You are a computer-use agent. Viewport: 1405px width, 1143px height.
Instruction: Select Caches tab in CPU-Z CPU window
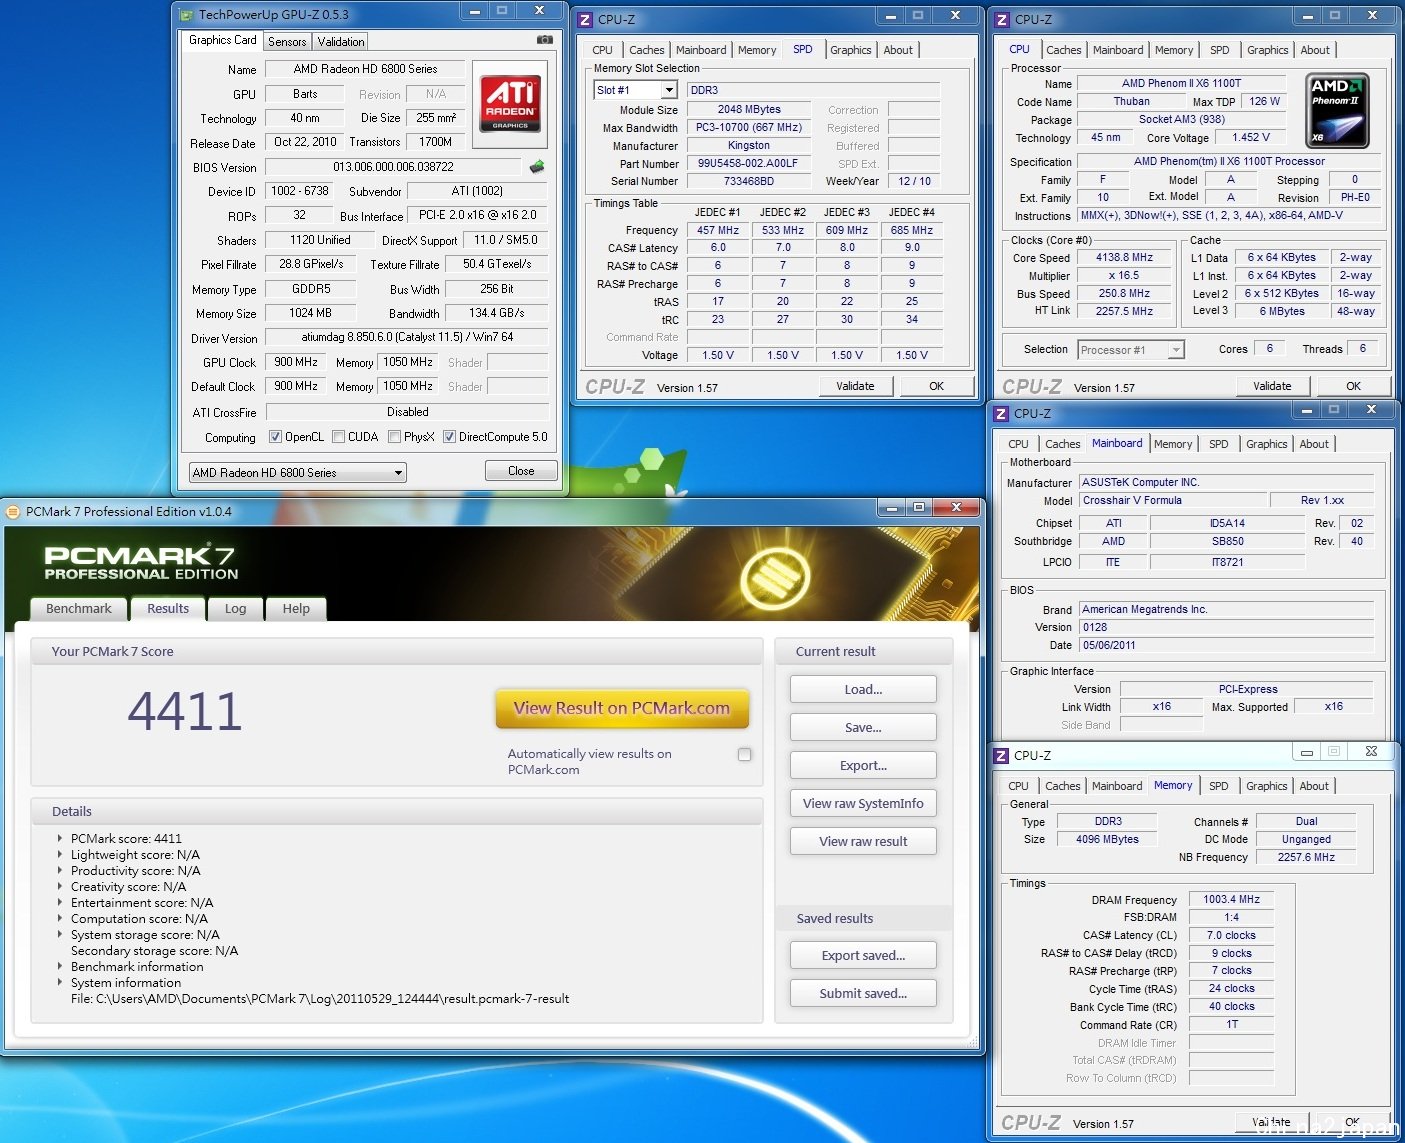click(x=1063, y=49)
